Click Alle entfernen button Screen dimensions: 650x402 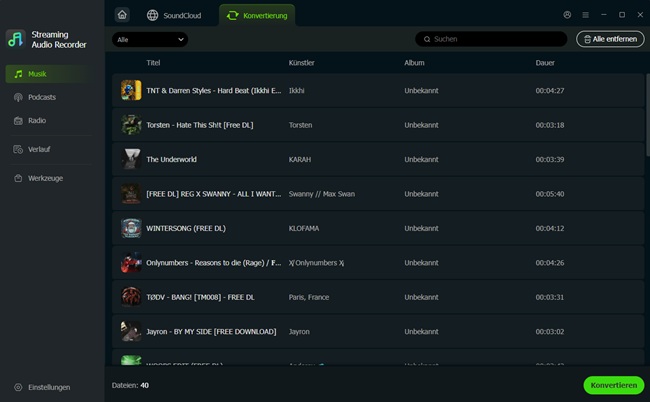pyautogui.click(x=610, y=39)
